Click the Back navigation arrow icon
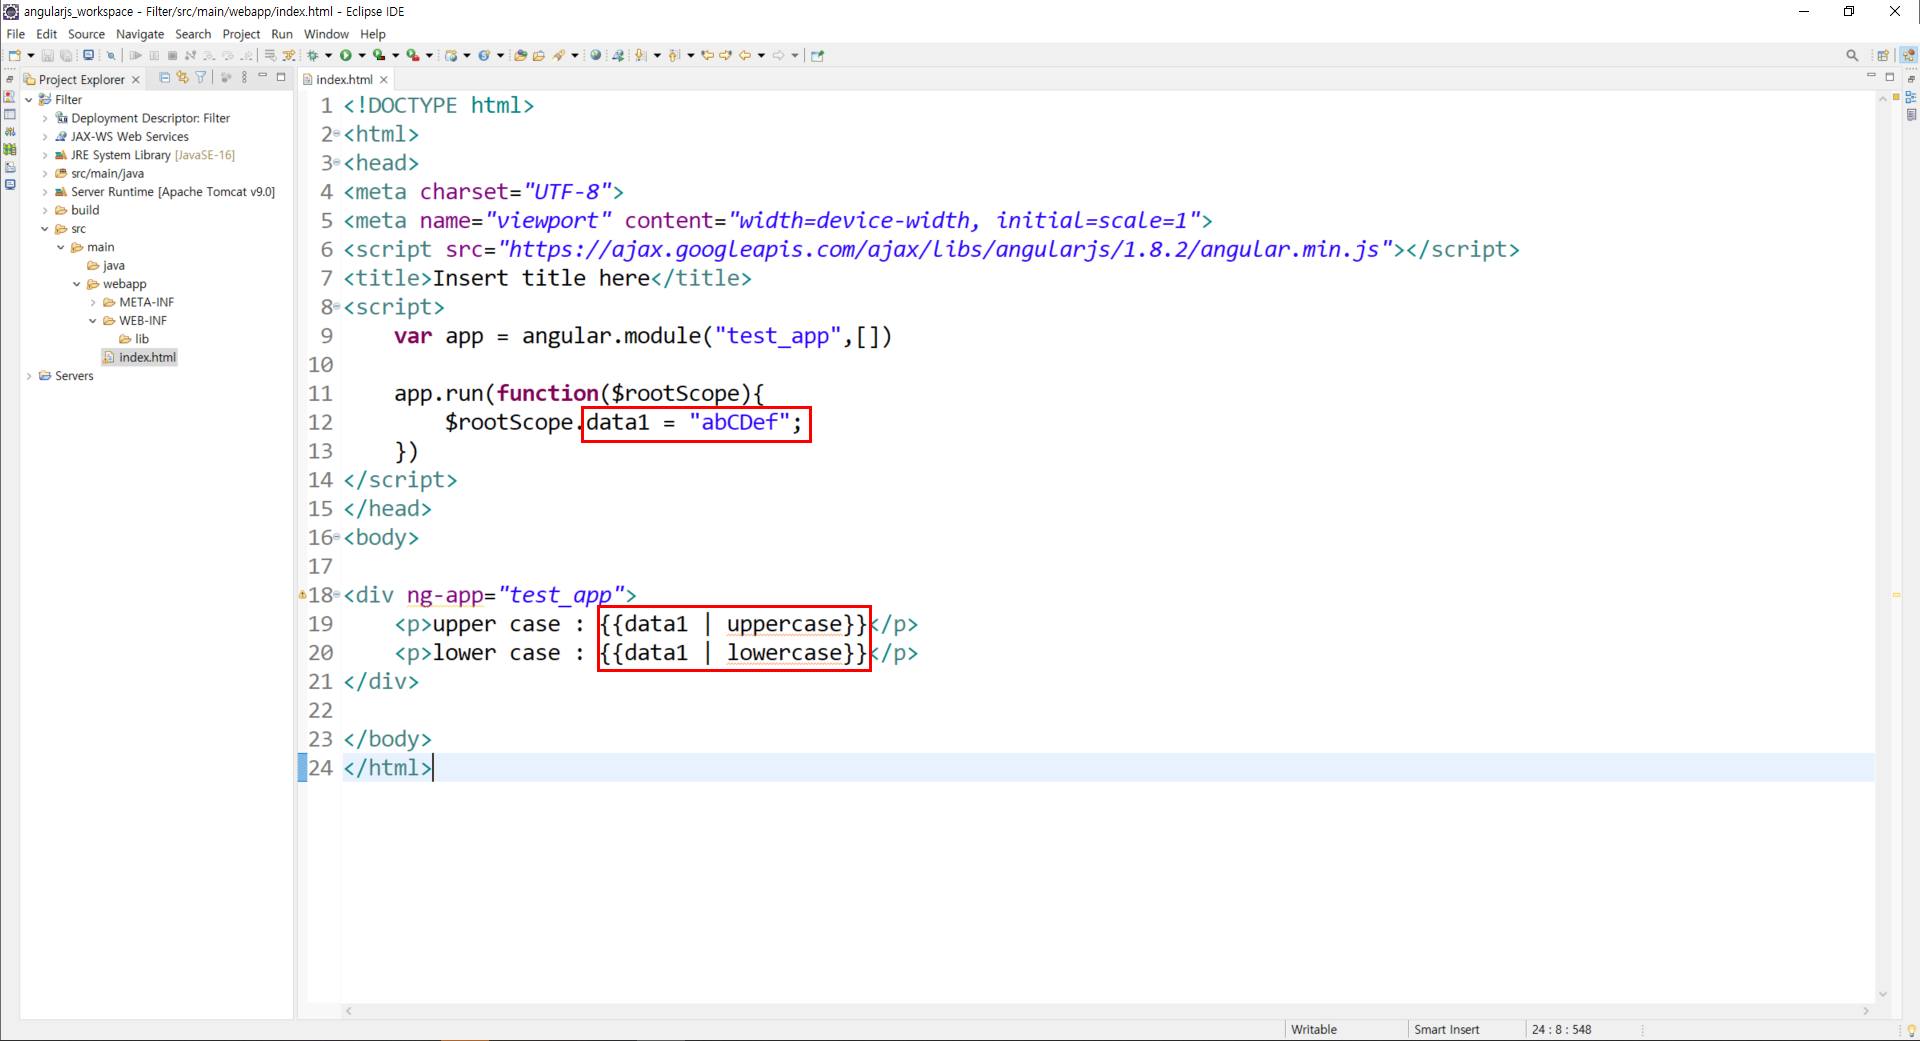The height and width of the screenshot is (1041, 1920). [745, 56]
